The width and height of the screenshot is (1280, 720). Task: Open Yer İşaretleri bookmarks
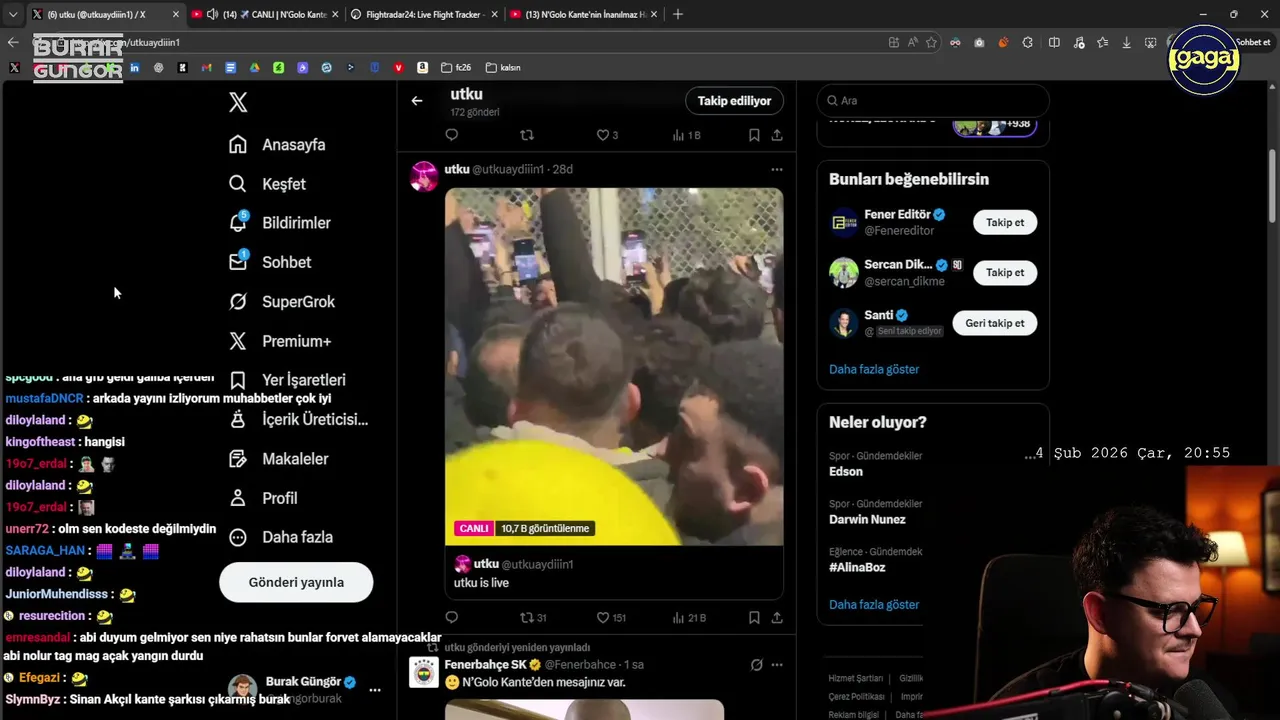pos(287,380)
